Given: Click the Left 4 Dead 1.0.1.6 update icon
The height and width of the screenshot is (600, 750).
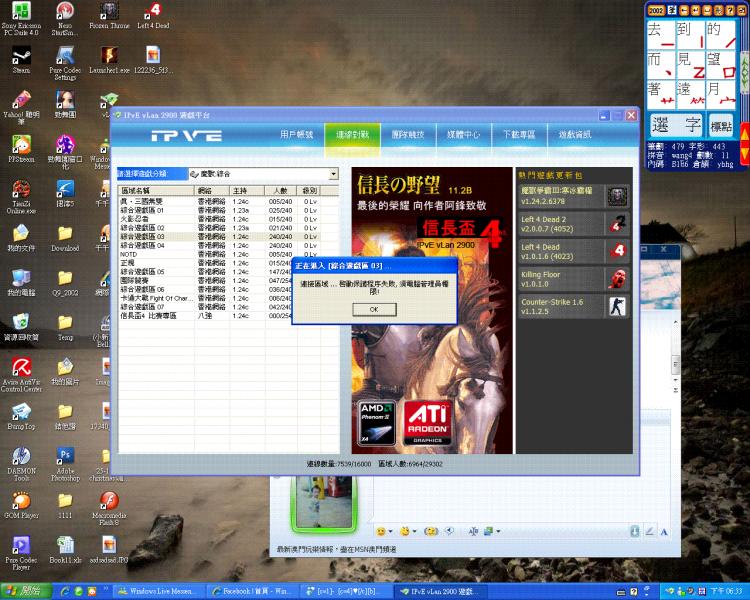Looking at the screenshot, I should (618, 251).
